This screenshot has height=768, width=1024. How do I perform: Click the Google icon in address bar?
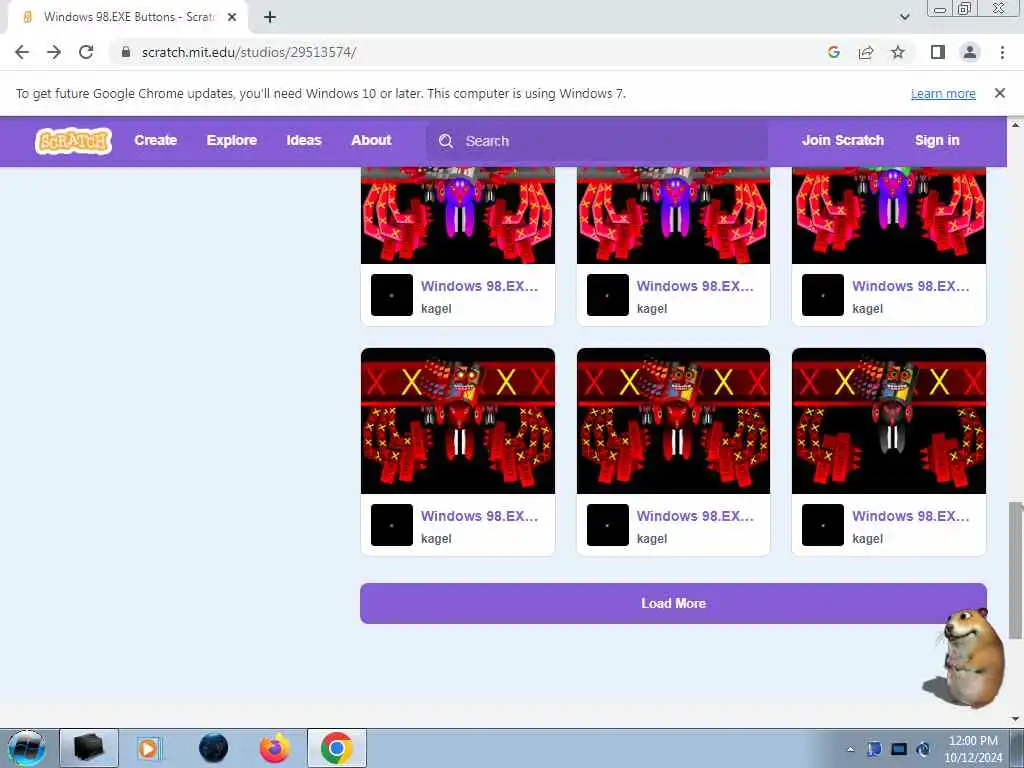coord(833,52)
